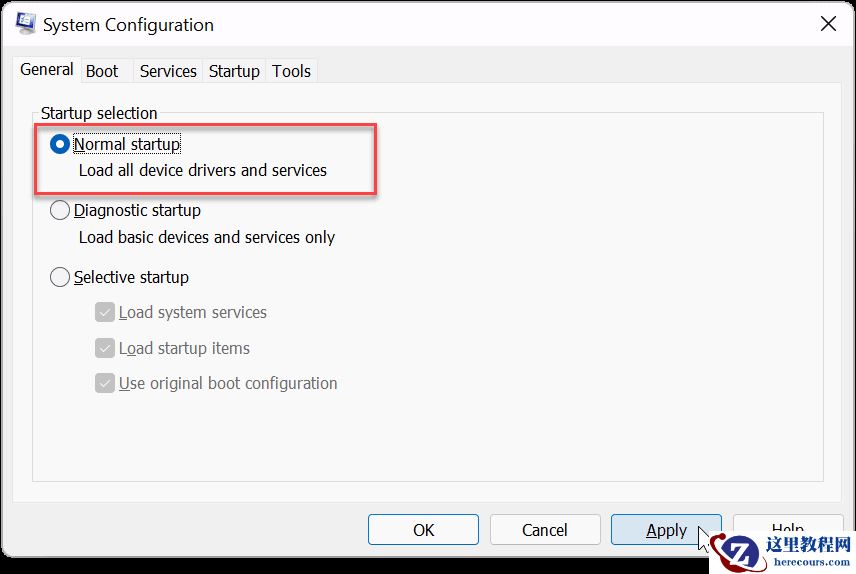This screenshot has height=574, width=856.
Task: Select the Startup tab
Action: click(x=234, y=71)
